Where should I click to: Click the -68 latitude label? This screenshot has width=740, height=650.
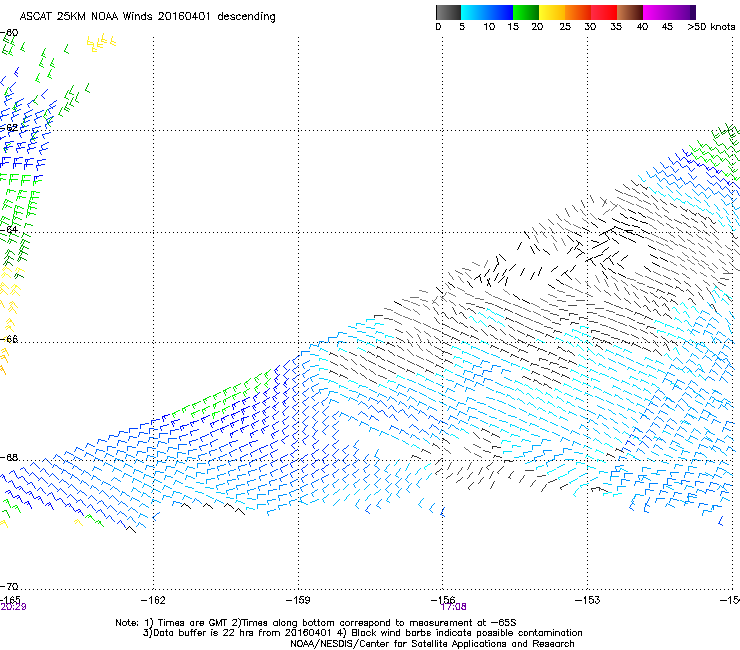point(9,458)
